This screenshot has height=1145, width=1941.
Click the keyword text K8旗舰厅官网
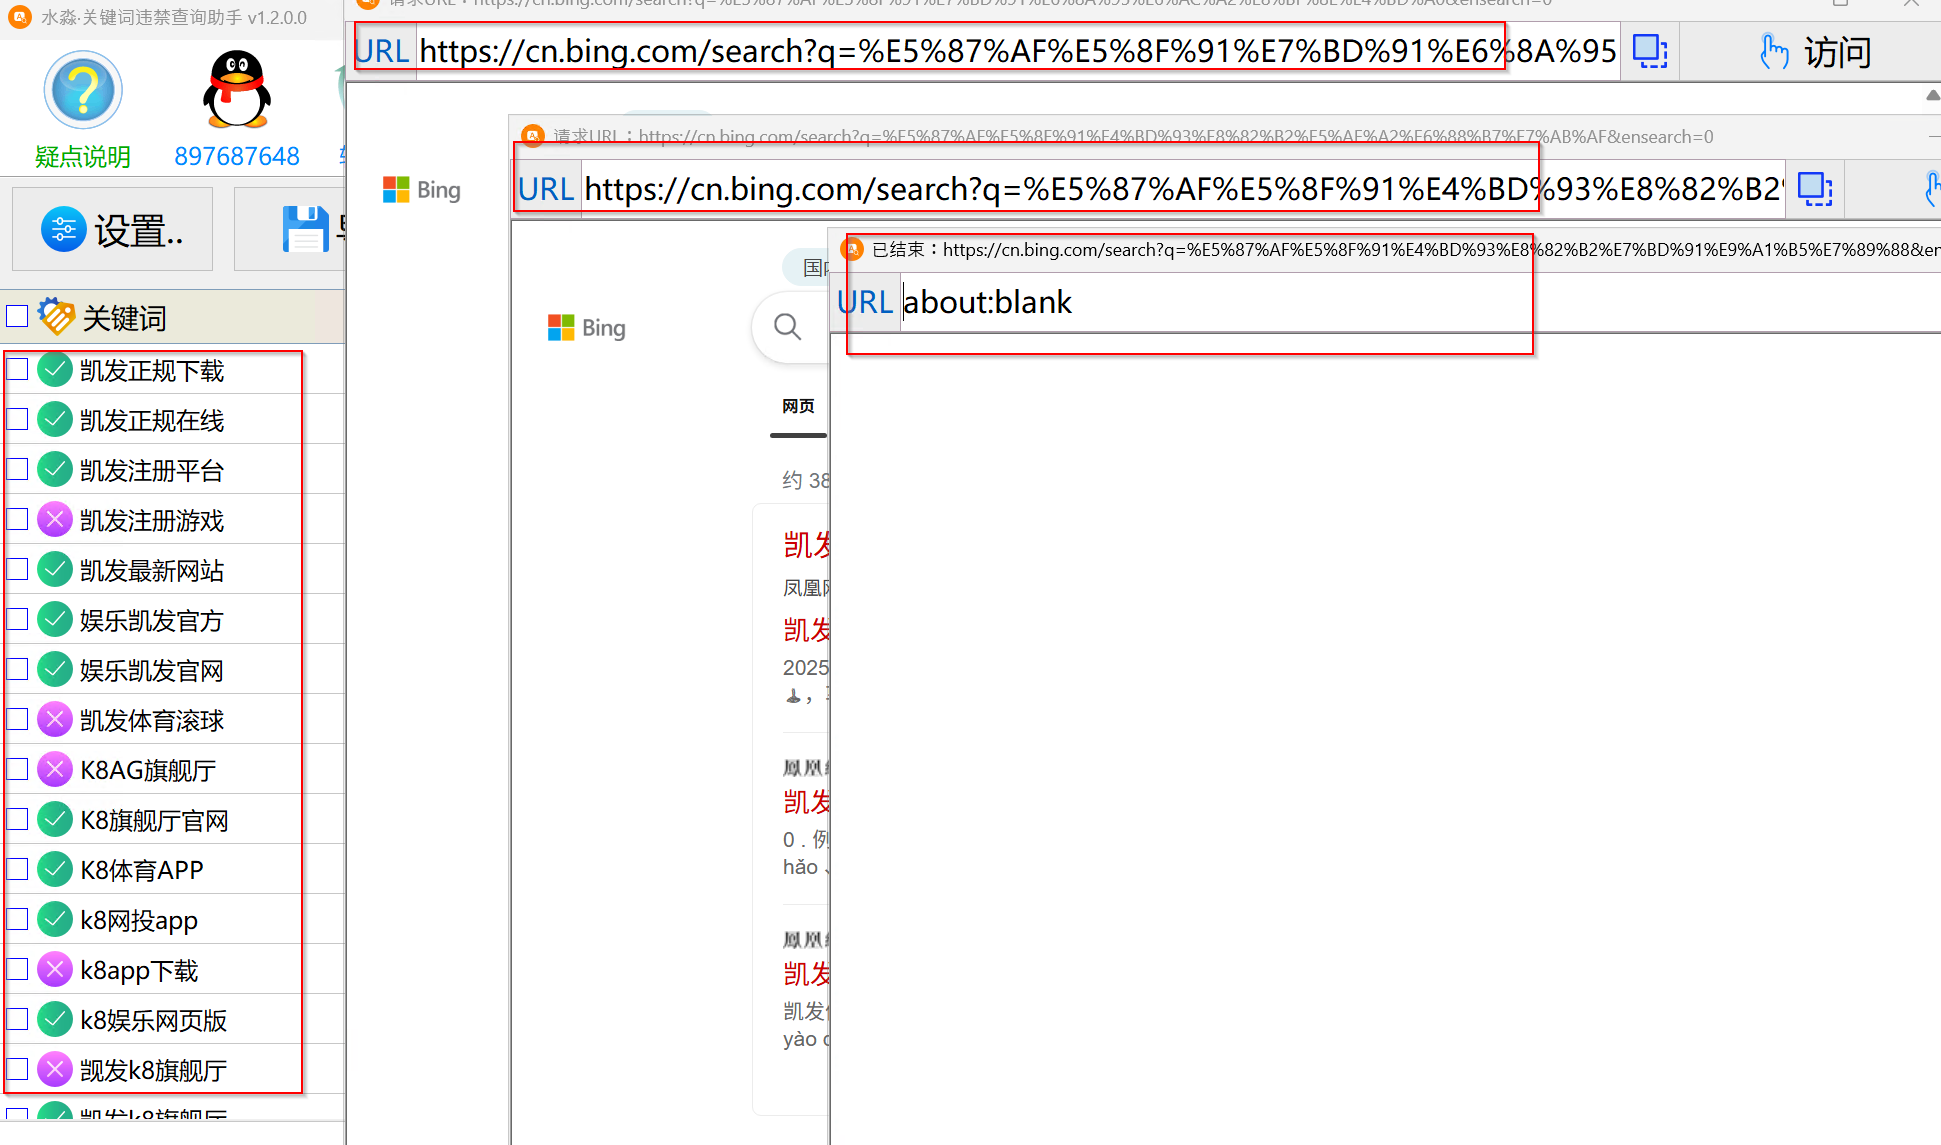(154, 821)
